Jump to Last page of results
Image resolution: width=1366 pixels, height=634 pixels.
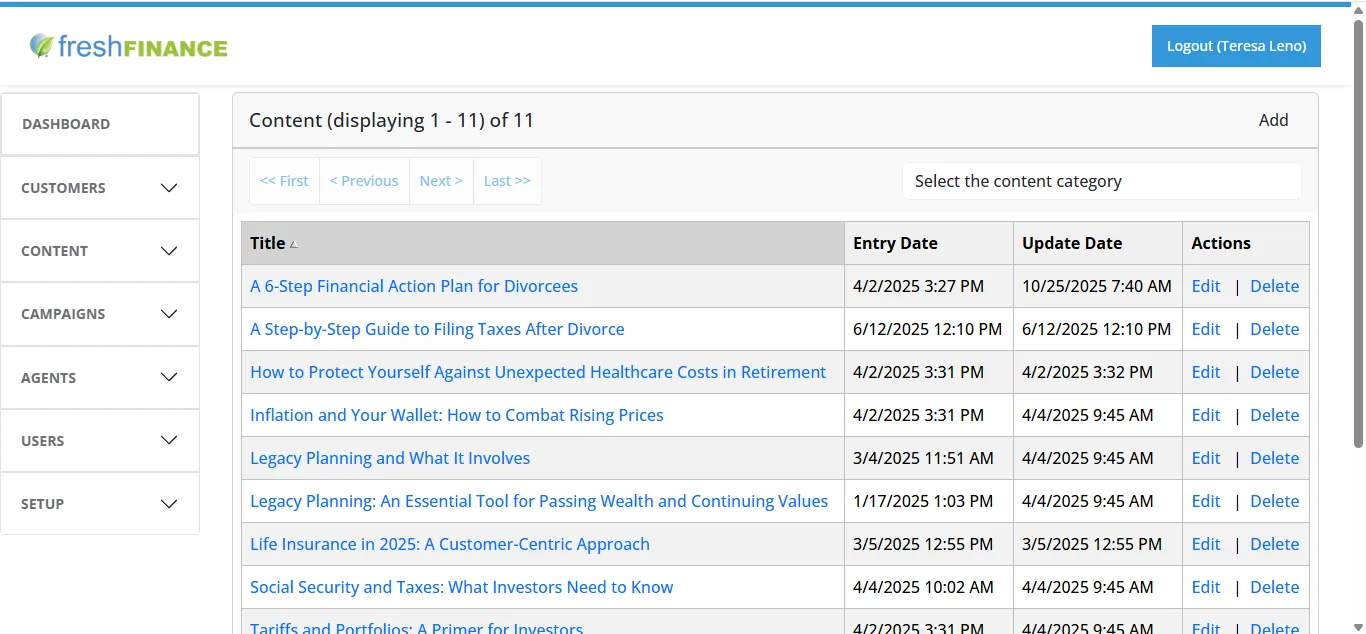point(507,181)
